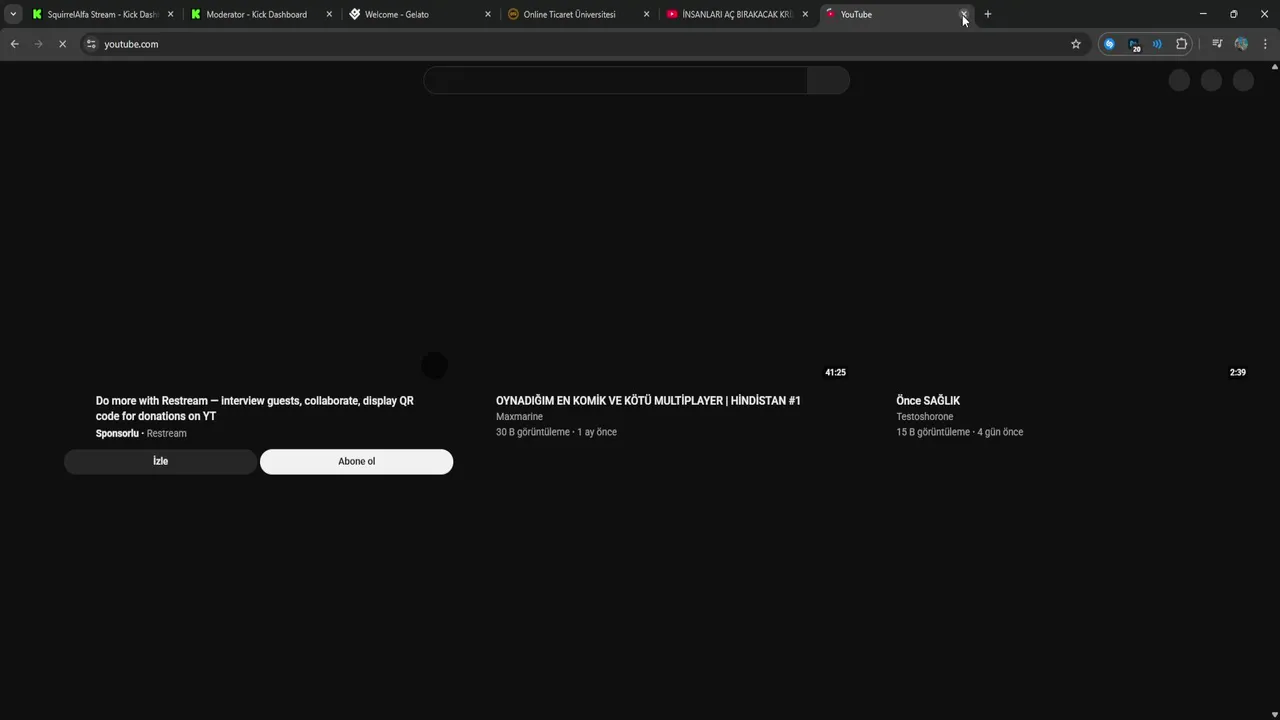
Task: Click the 41:25 duration badge thumbnail
Action: [x=835, y=372]
